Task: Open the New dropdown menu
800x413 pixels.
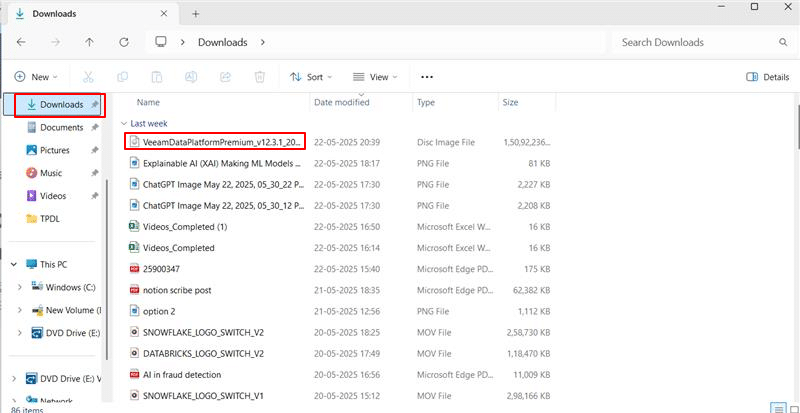Action: click(36, 77)
